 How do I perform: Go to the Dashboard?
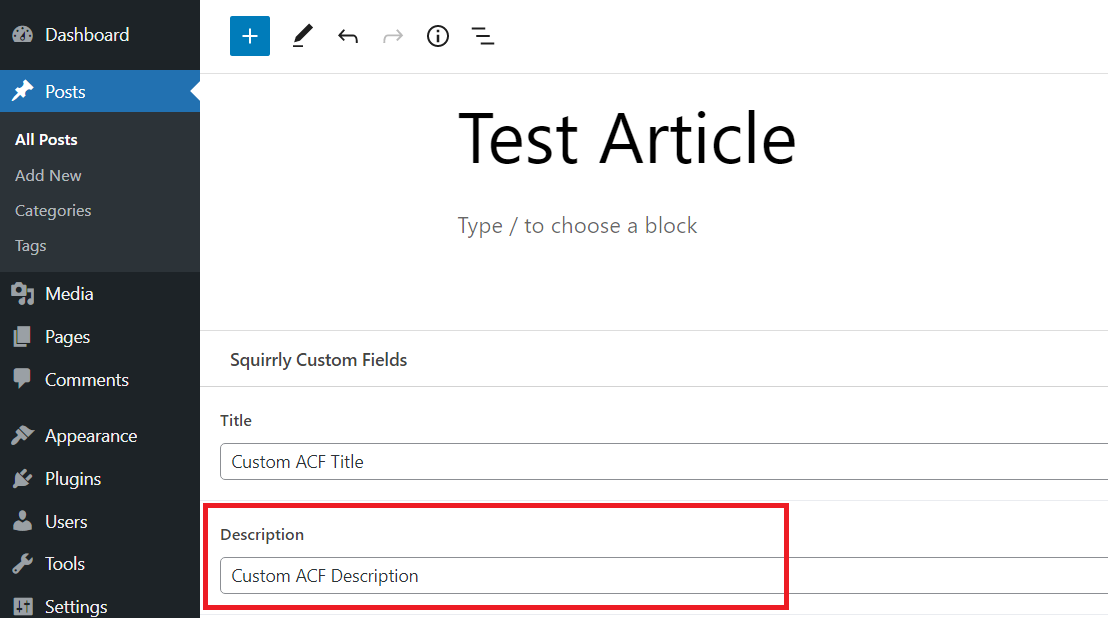tap(87, 34)
